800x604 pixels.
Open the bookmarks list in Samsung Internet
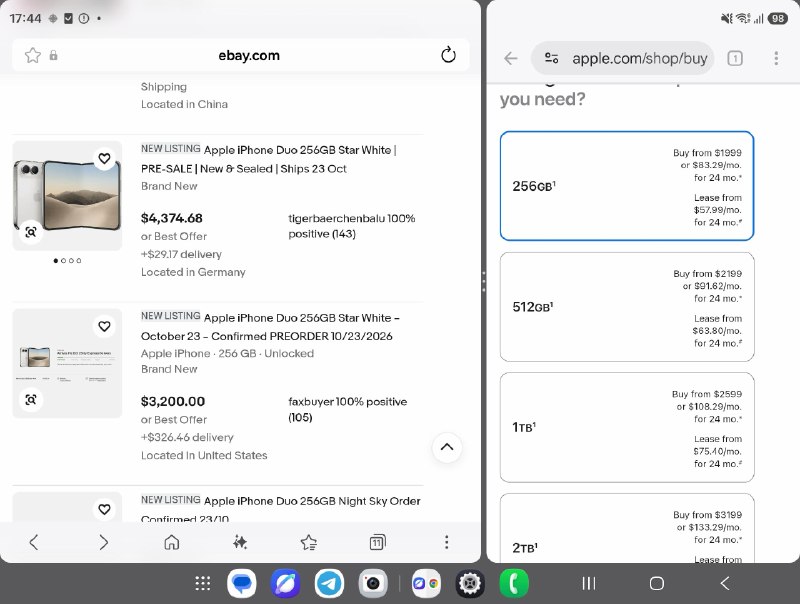(309, 542)
